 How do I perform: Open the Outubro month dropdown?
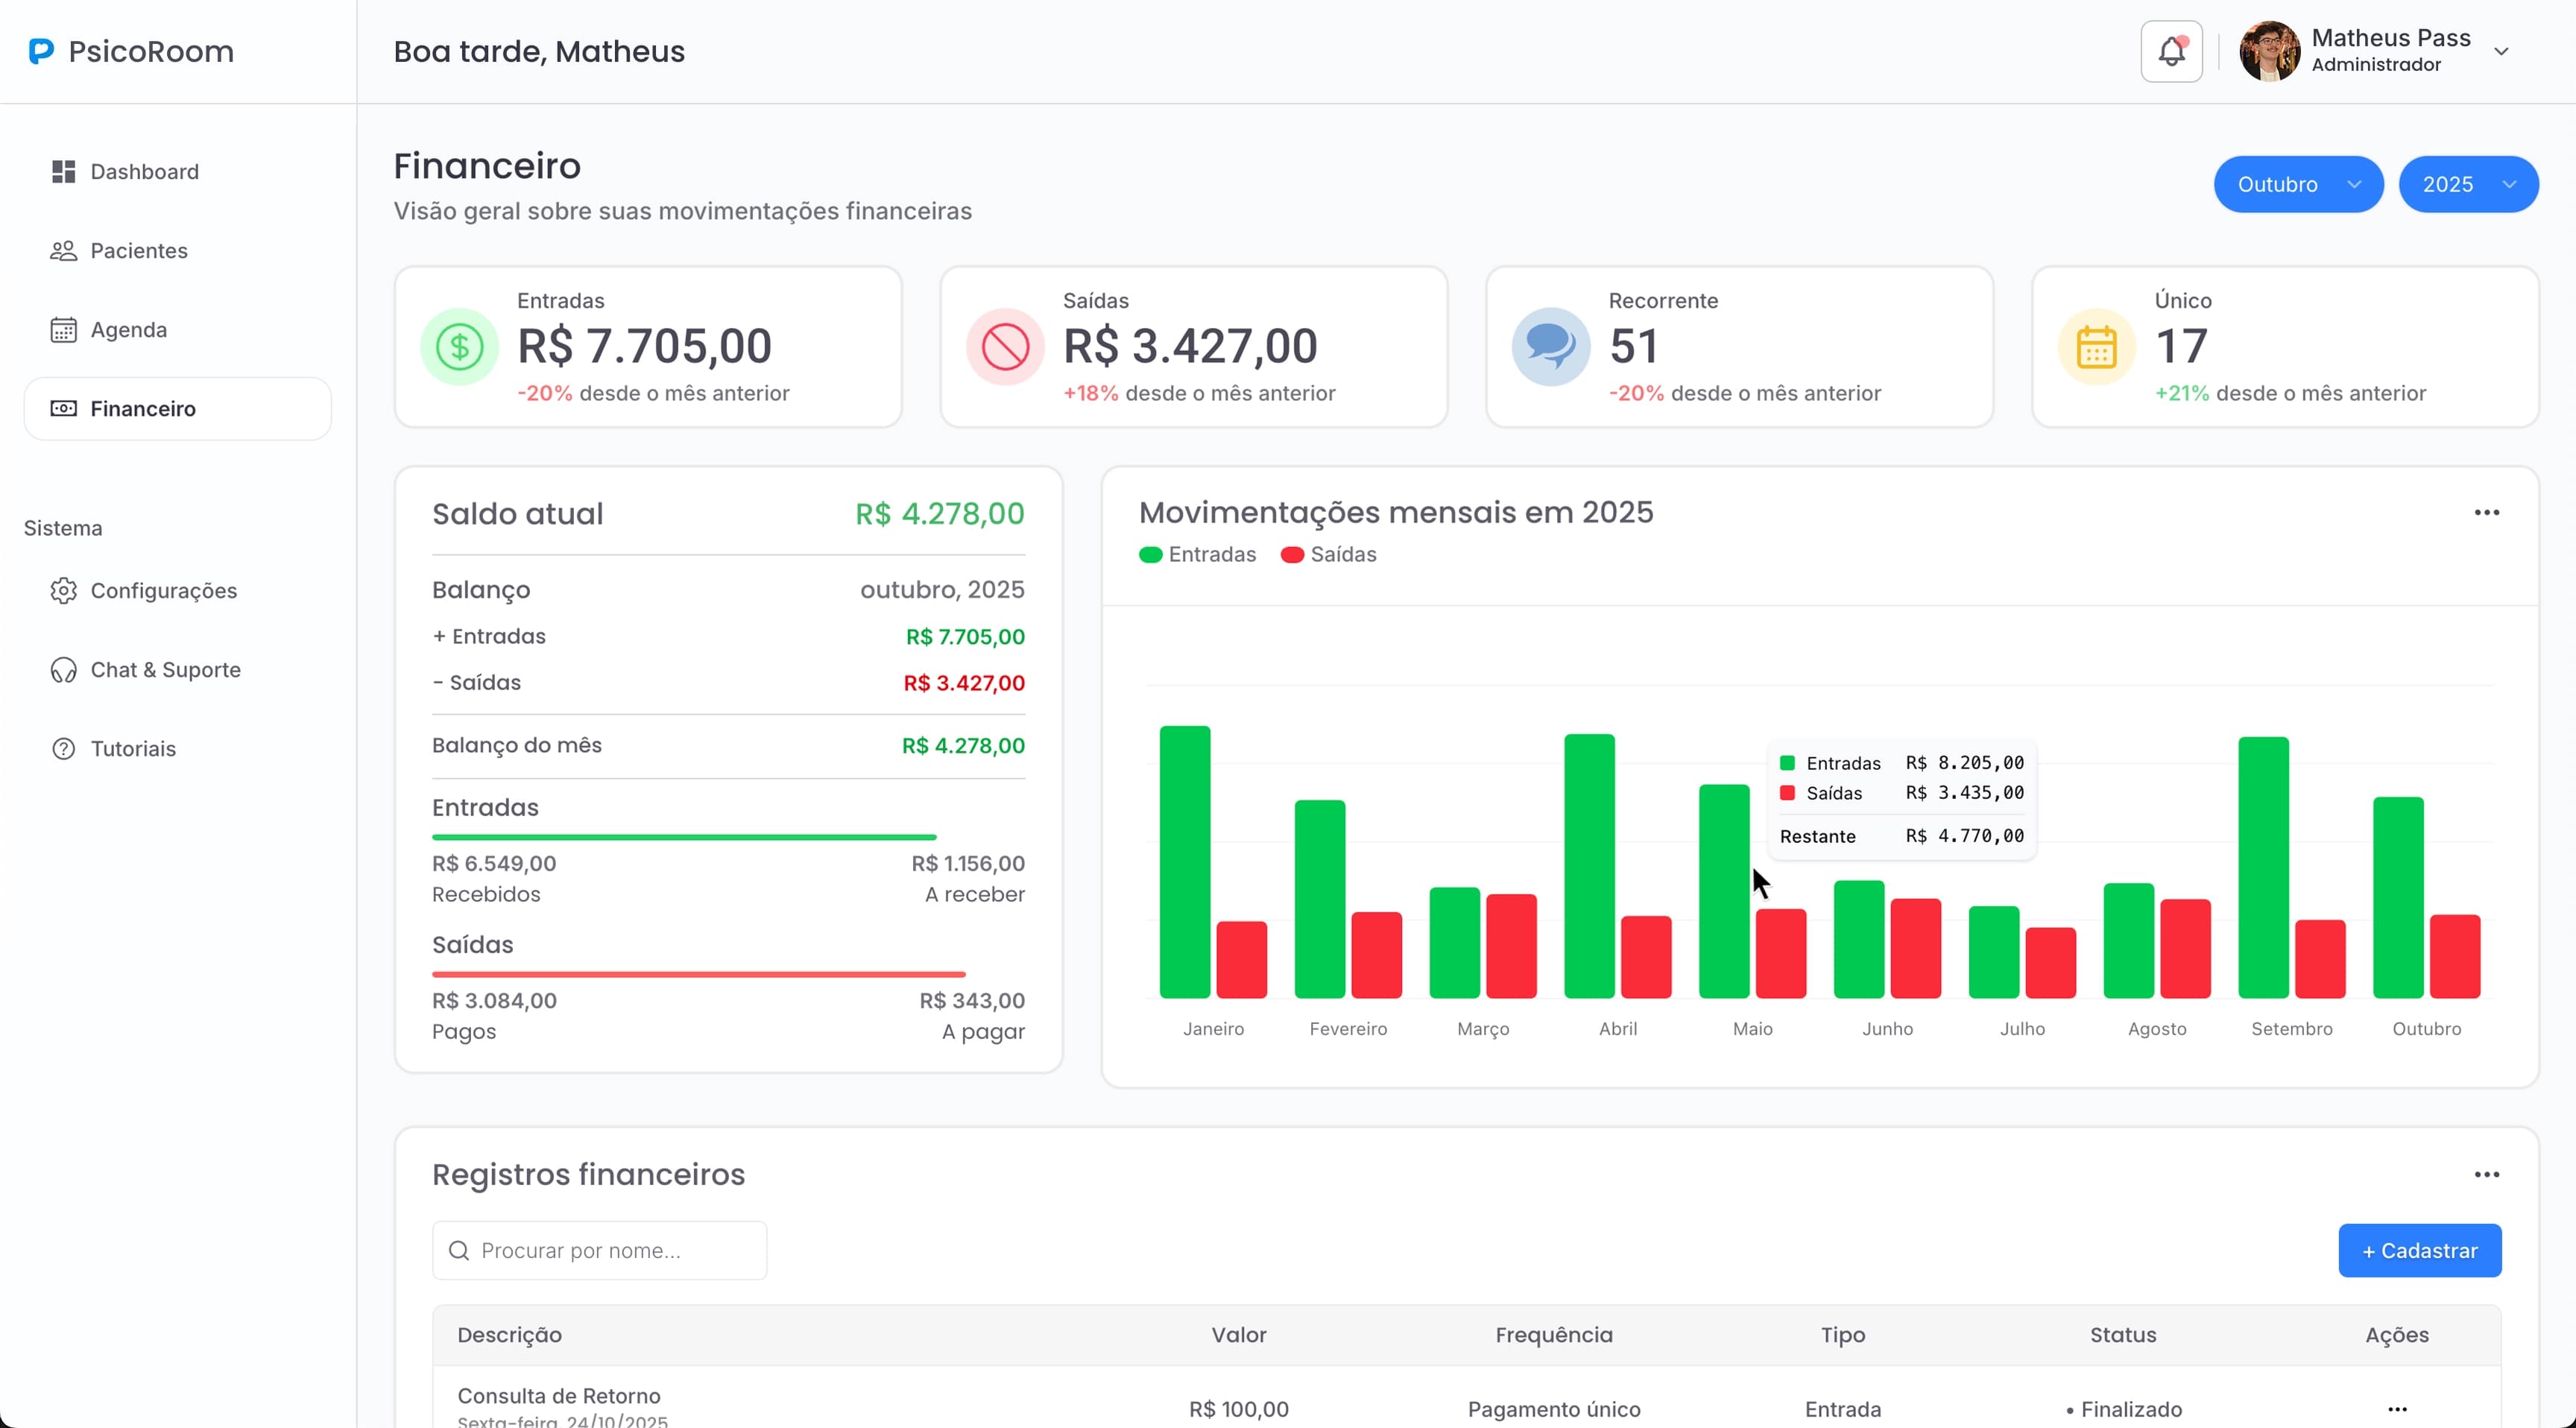coord(2297,184)
